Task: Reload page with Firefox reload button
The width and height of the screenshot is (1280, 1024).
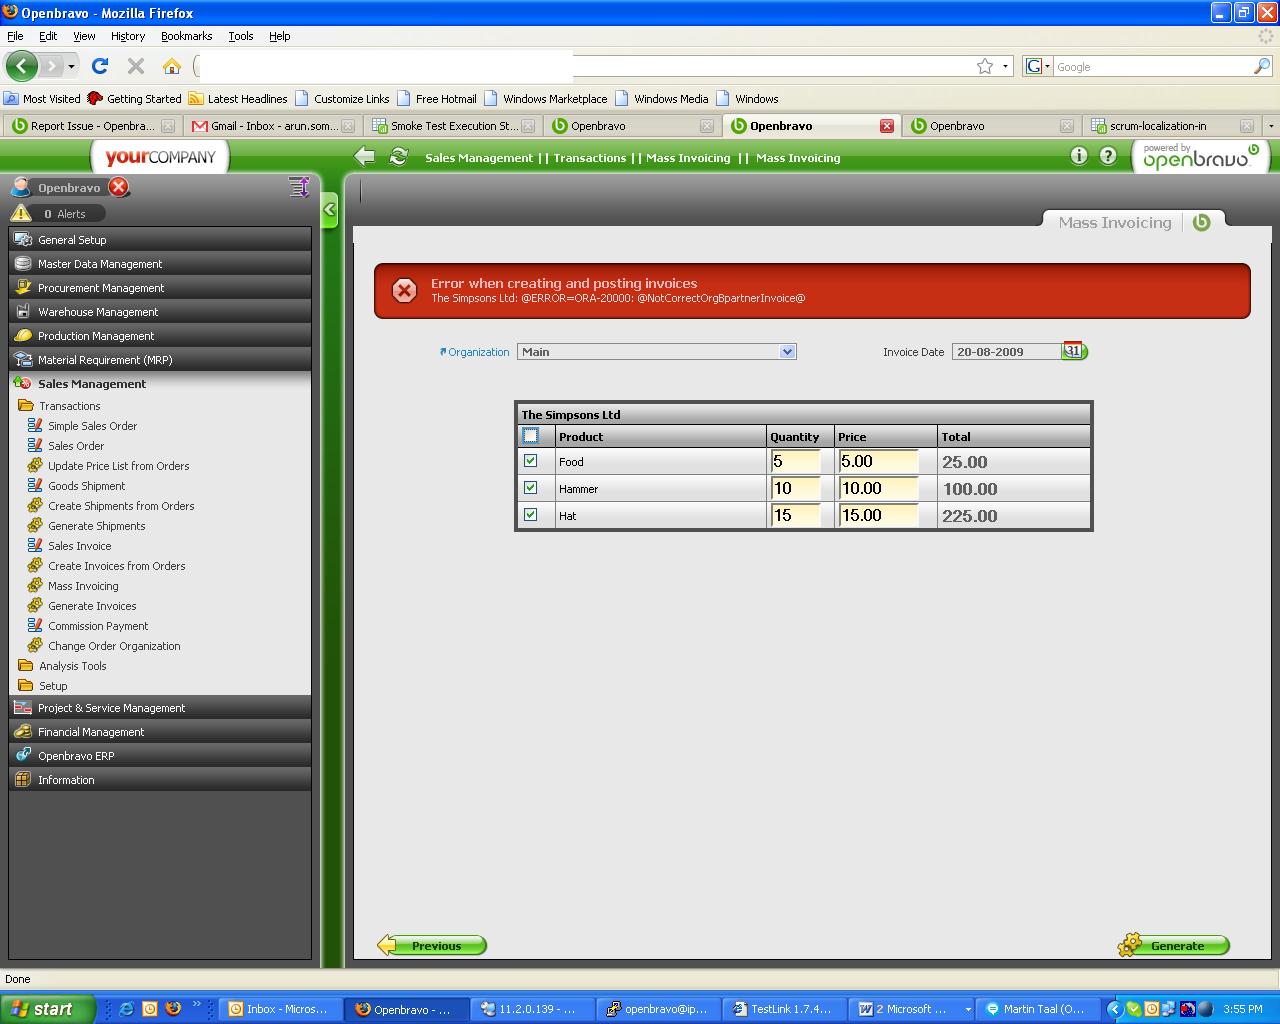Action: [x=99, y=66]
